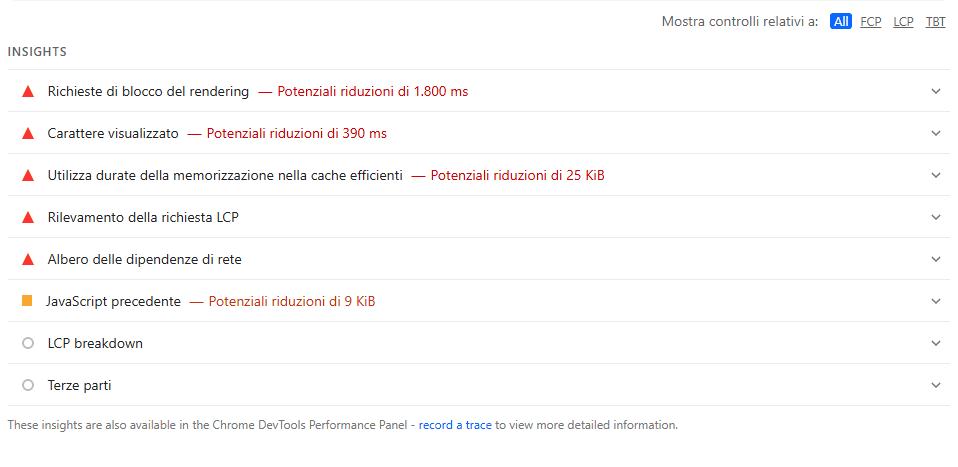Image resolution: width=958 pixels, height=467 pixels.
Task: Click gray circle icon beside Terze parti
Action: [x=28, y=385]
